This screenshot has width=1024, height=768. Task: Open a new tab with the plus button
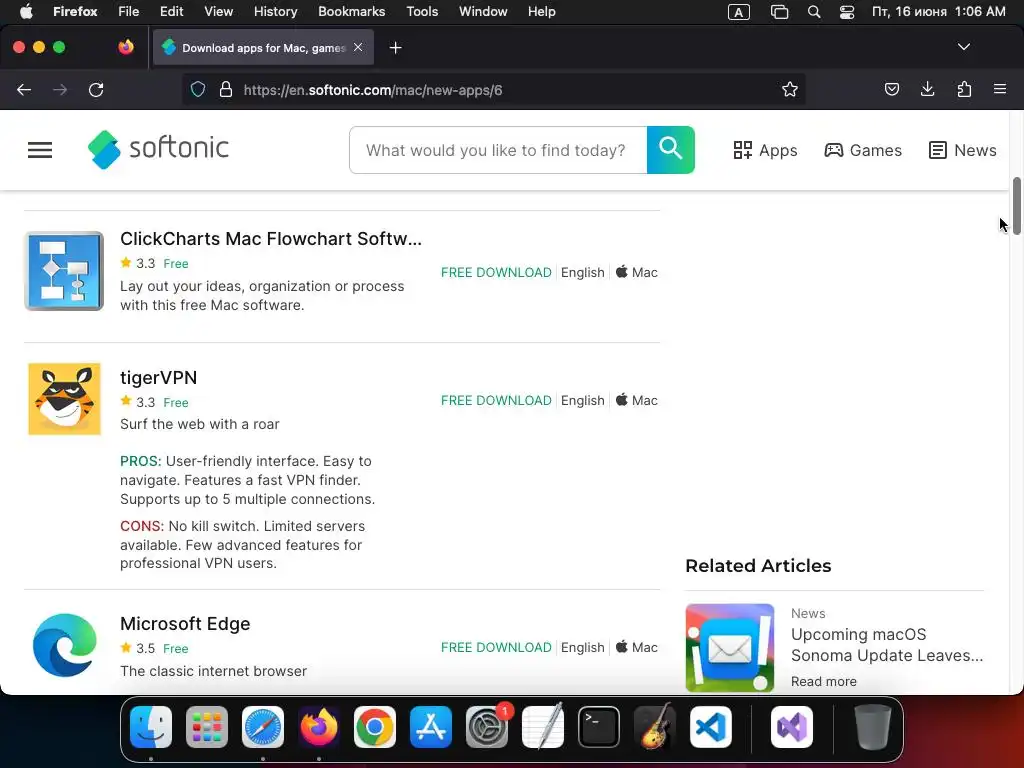tap(395, 48)
